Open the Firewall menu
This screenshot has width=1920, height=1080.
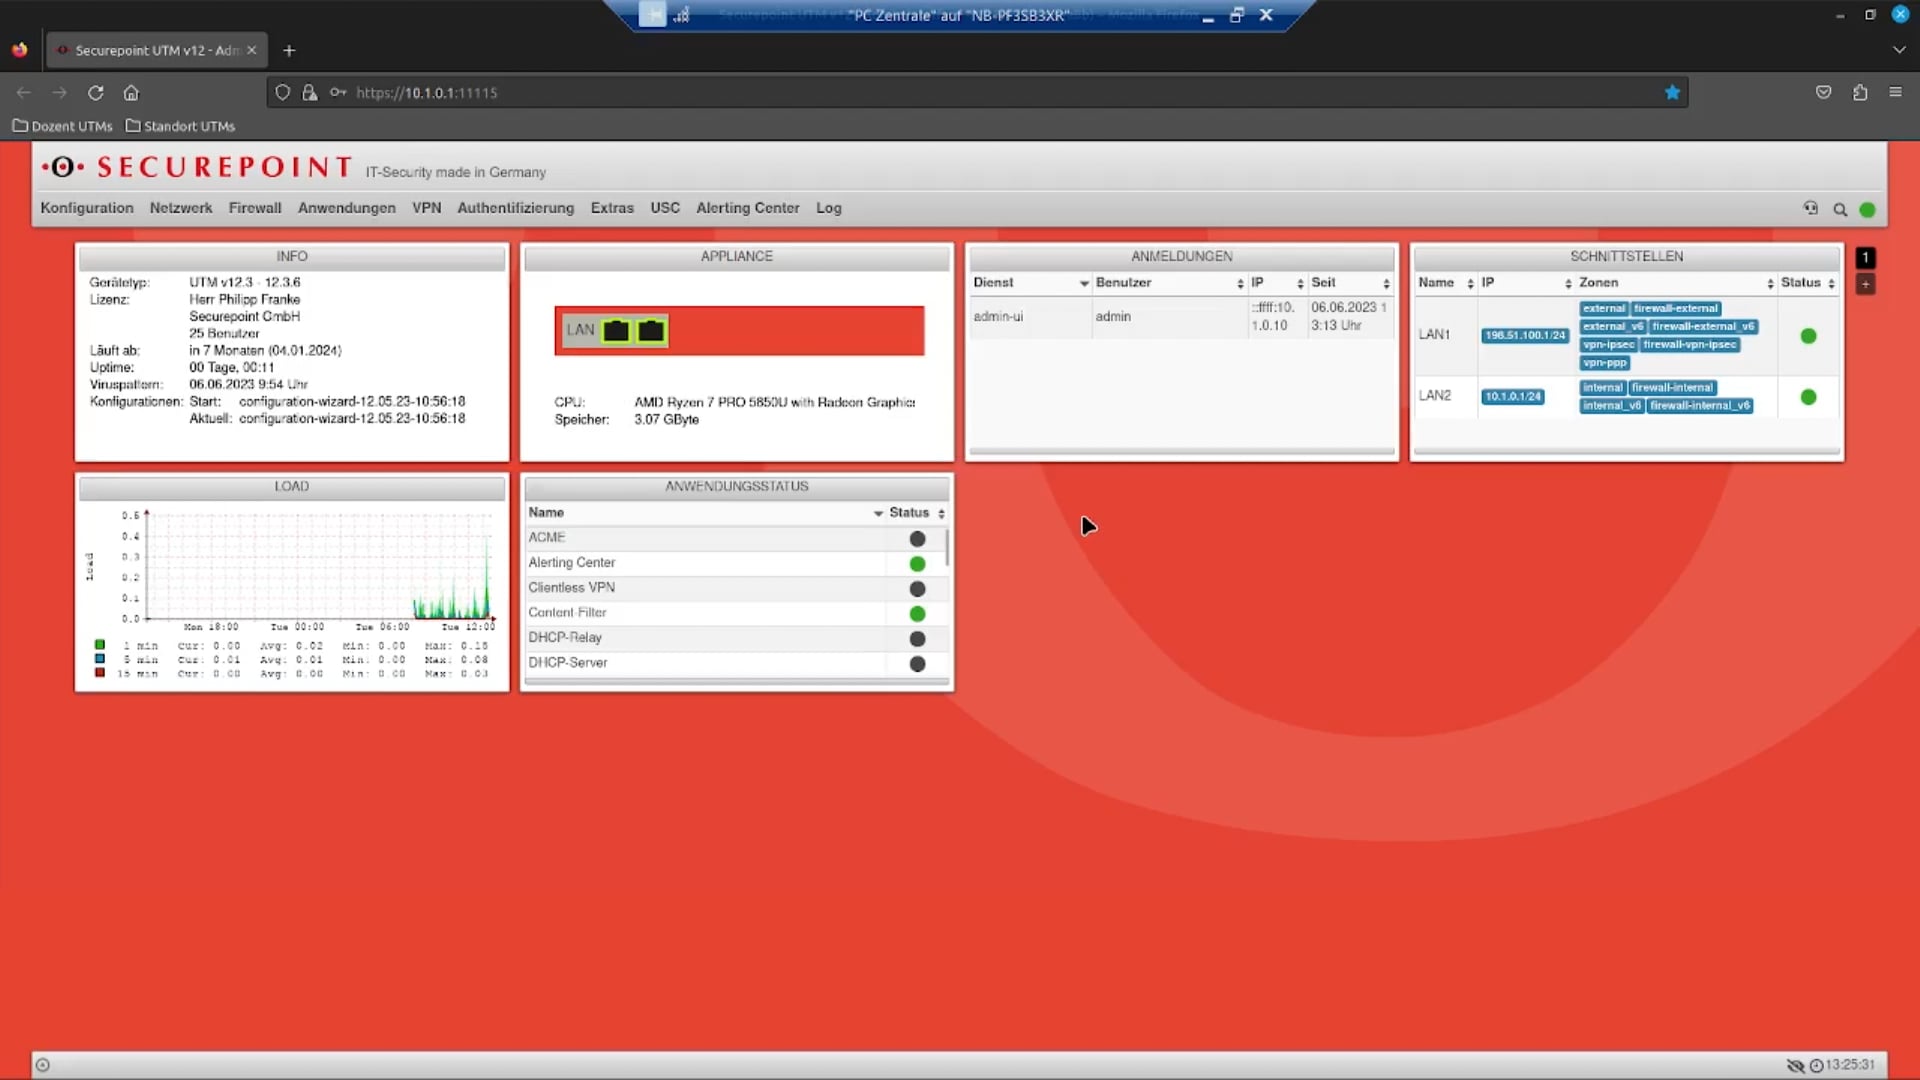[x=255, y=208]
